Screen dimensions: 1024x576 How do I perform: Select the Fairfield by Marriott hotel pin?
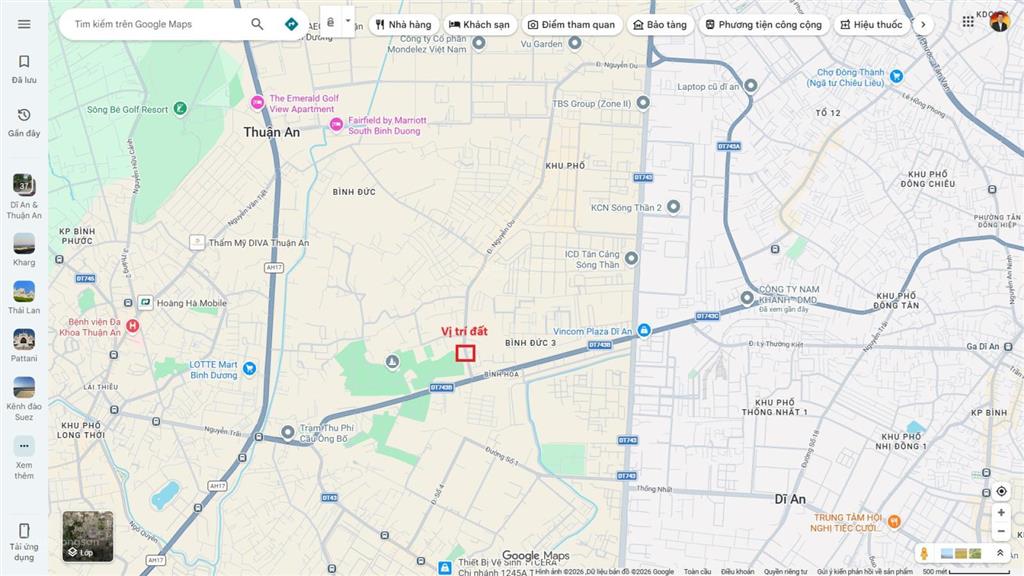[336, 125]
